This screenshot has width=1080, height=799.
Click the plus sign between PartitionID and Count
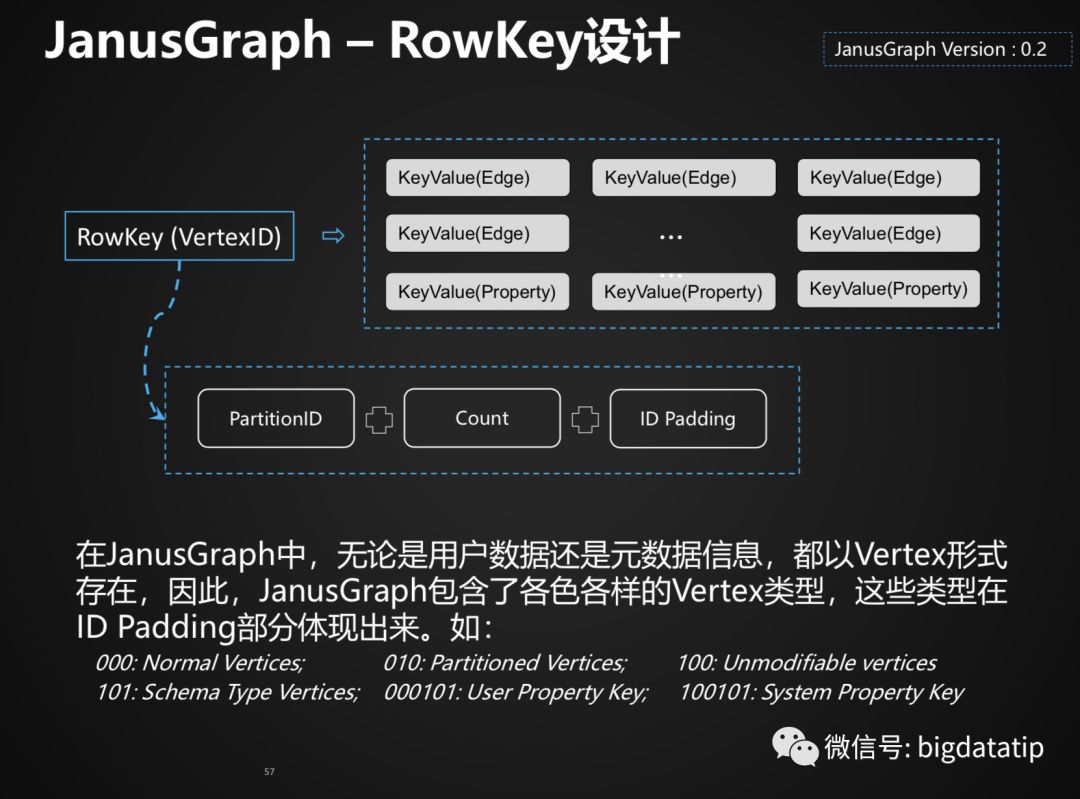(379, 419)
